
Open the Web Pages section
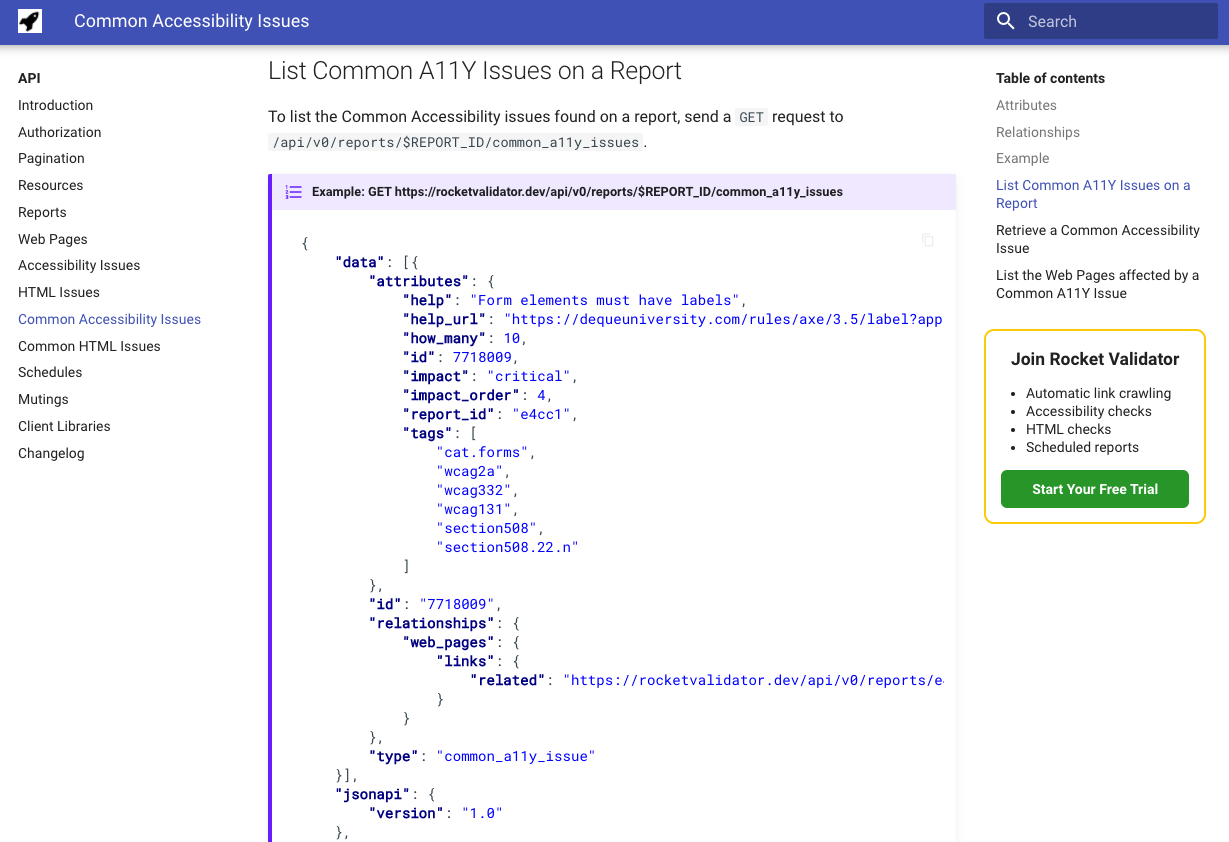52,238
